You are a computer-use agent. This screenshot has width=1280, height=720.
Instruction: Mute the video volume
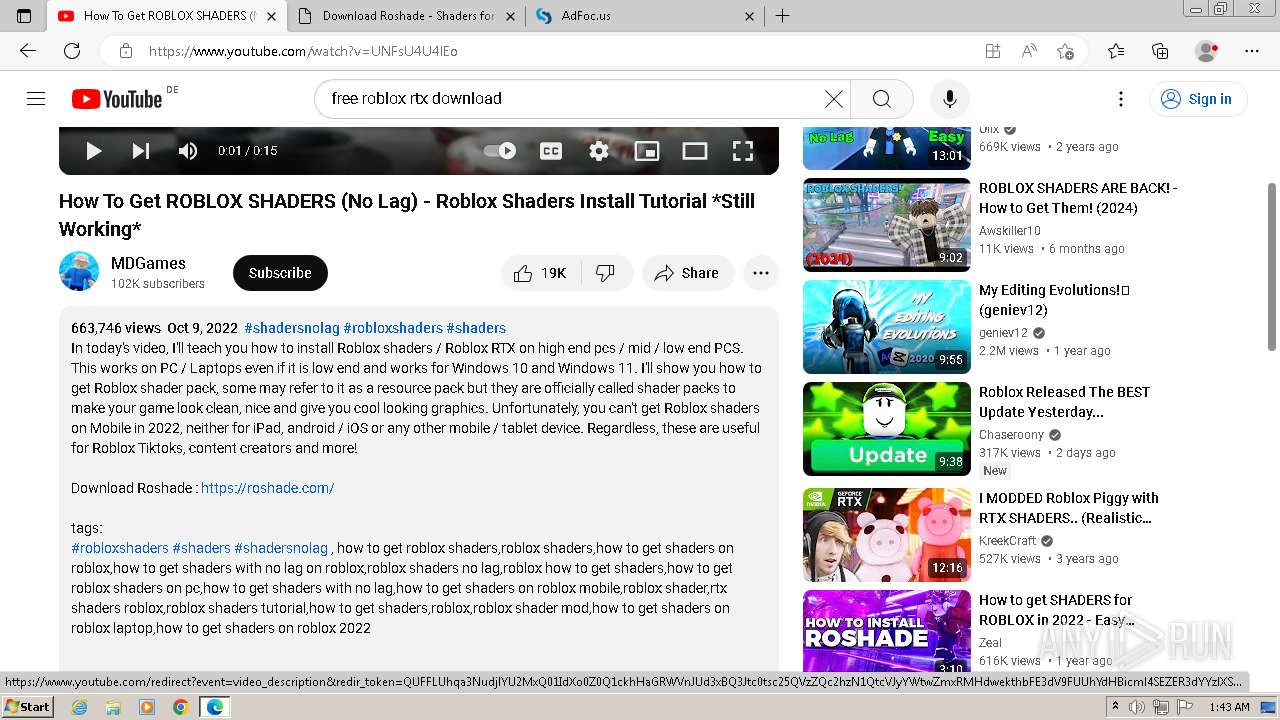pyautogui.click(x=188, y=151)
